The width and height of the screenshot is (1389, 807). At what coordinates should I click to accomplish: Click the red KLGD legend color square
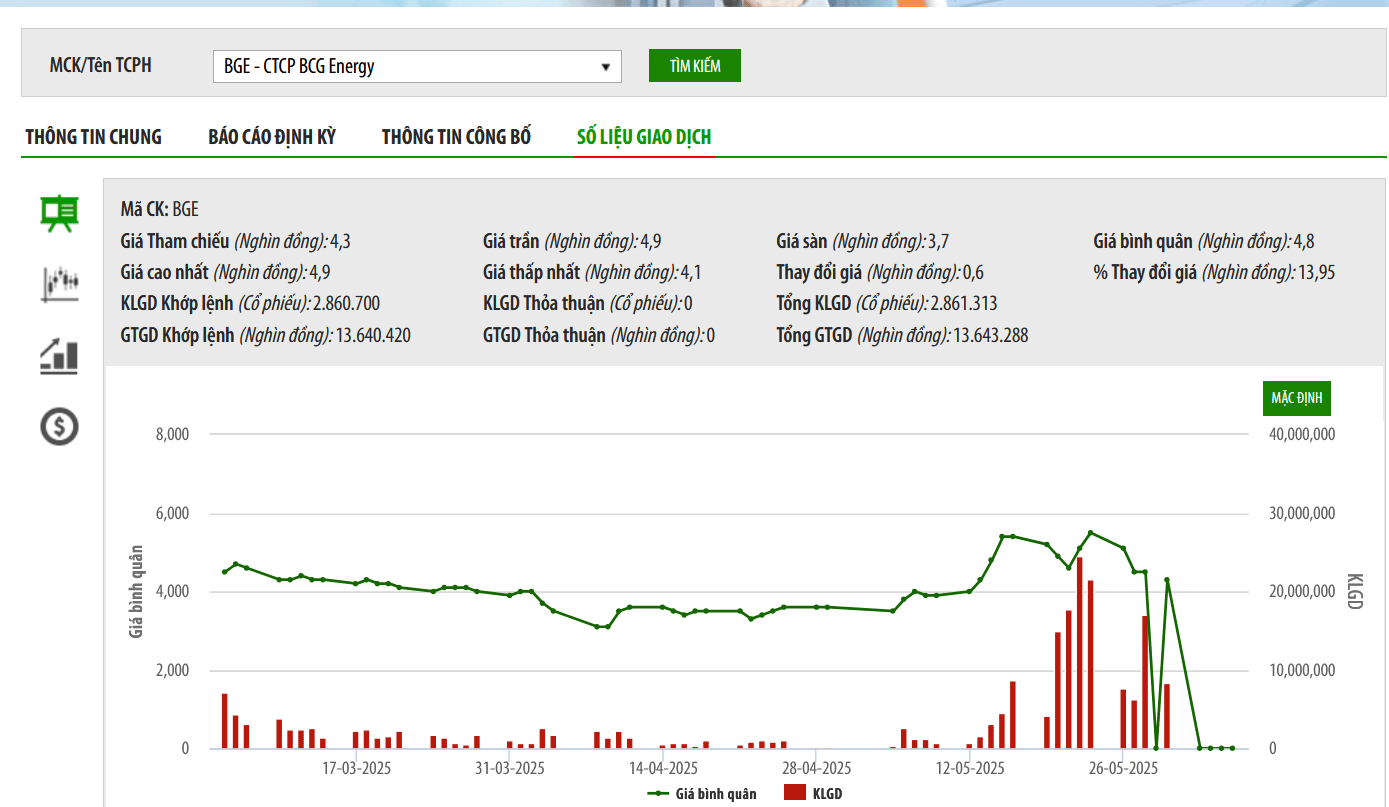coord(795,793)
